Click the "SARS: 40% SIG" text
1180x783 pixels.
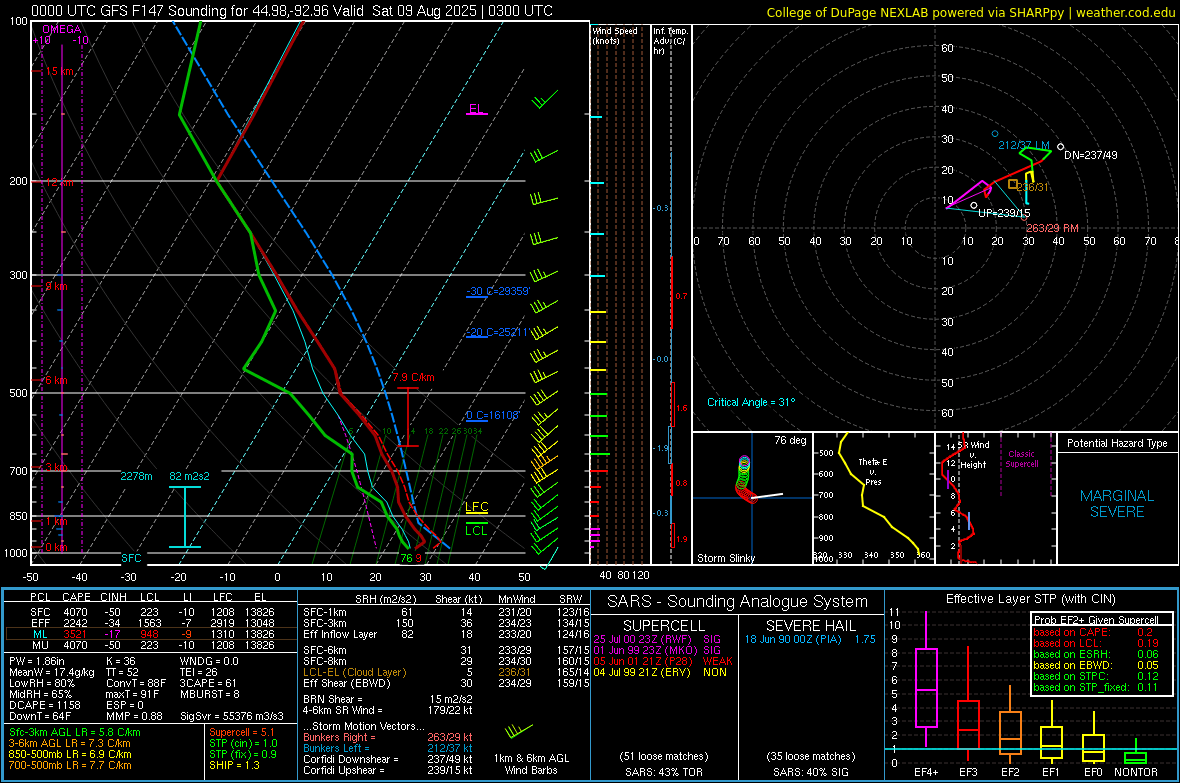(810, 772)
